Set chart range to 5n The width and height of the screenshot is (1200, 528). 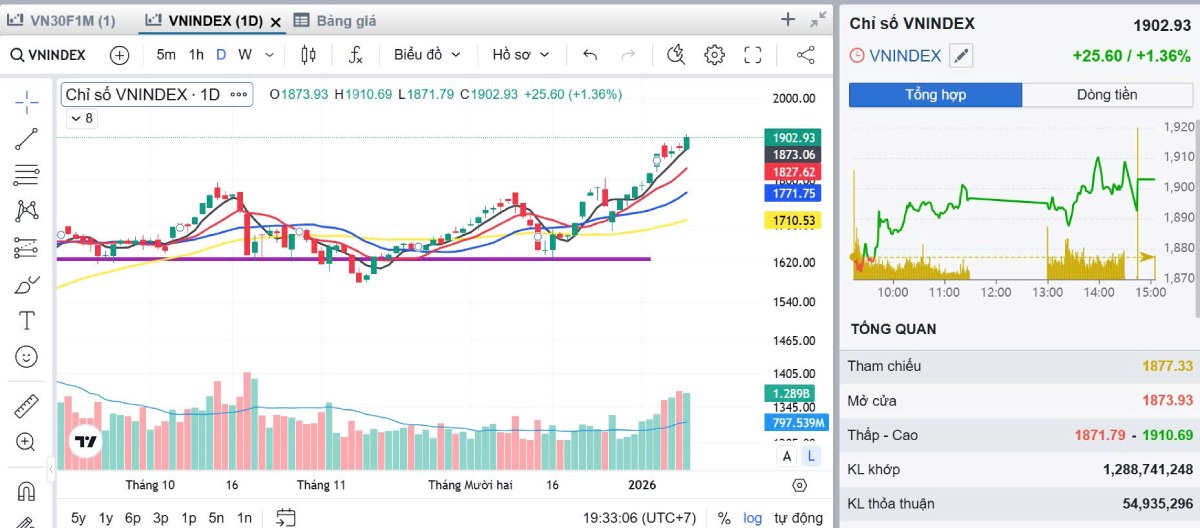tap(216, 518)
